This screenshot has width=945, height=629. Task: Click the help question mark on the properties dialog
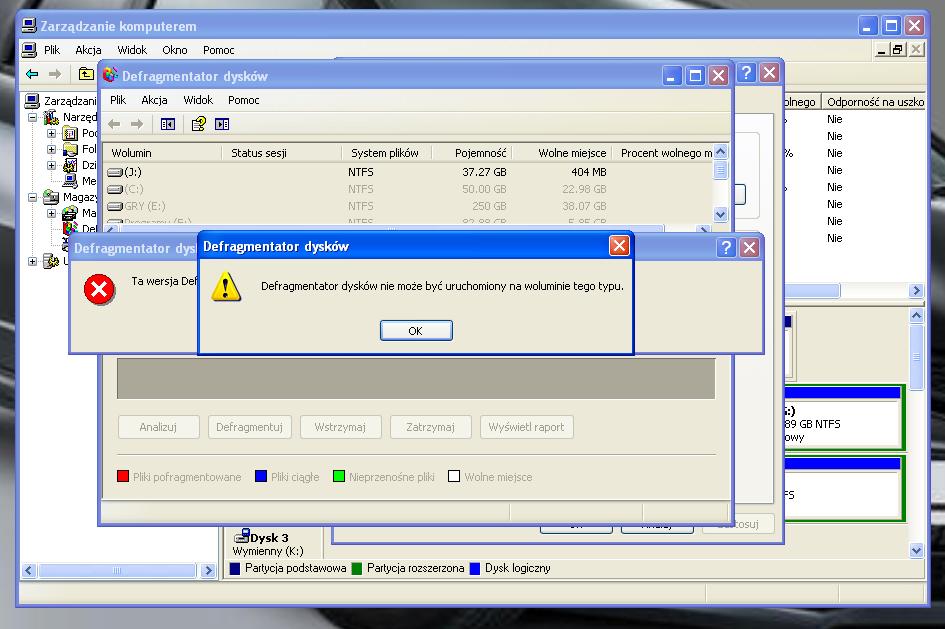(x=746, y=73)
